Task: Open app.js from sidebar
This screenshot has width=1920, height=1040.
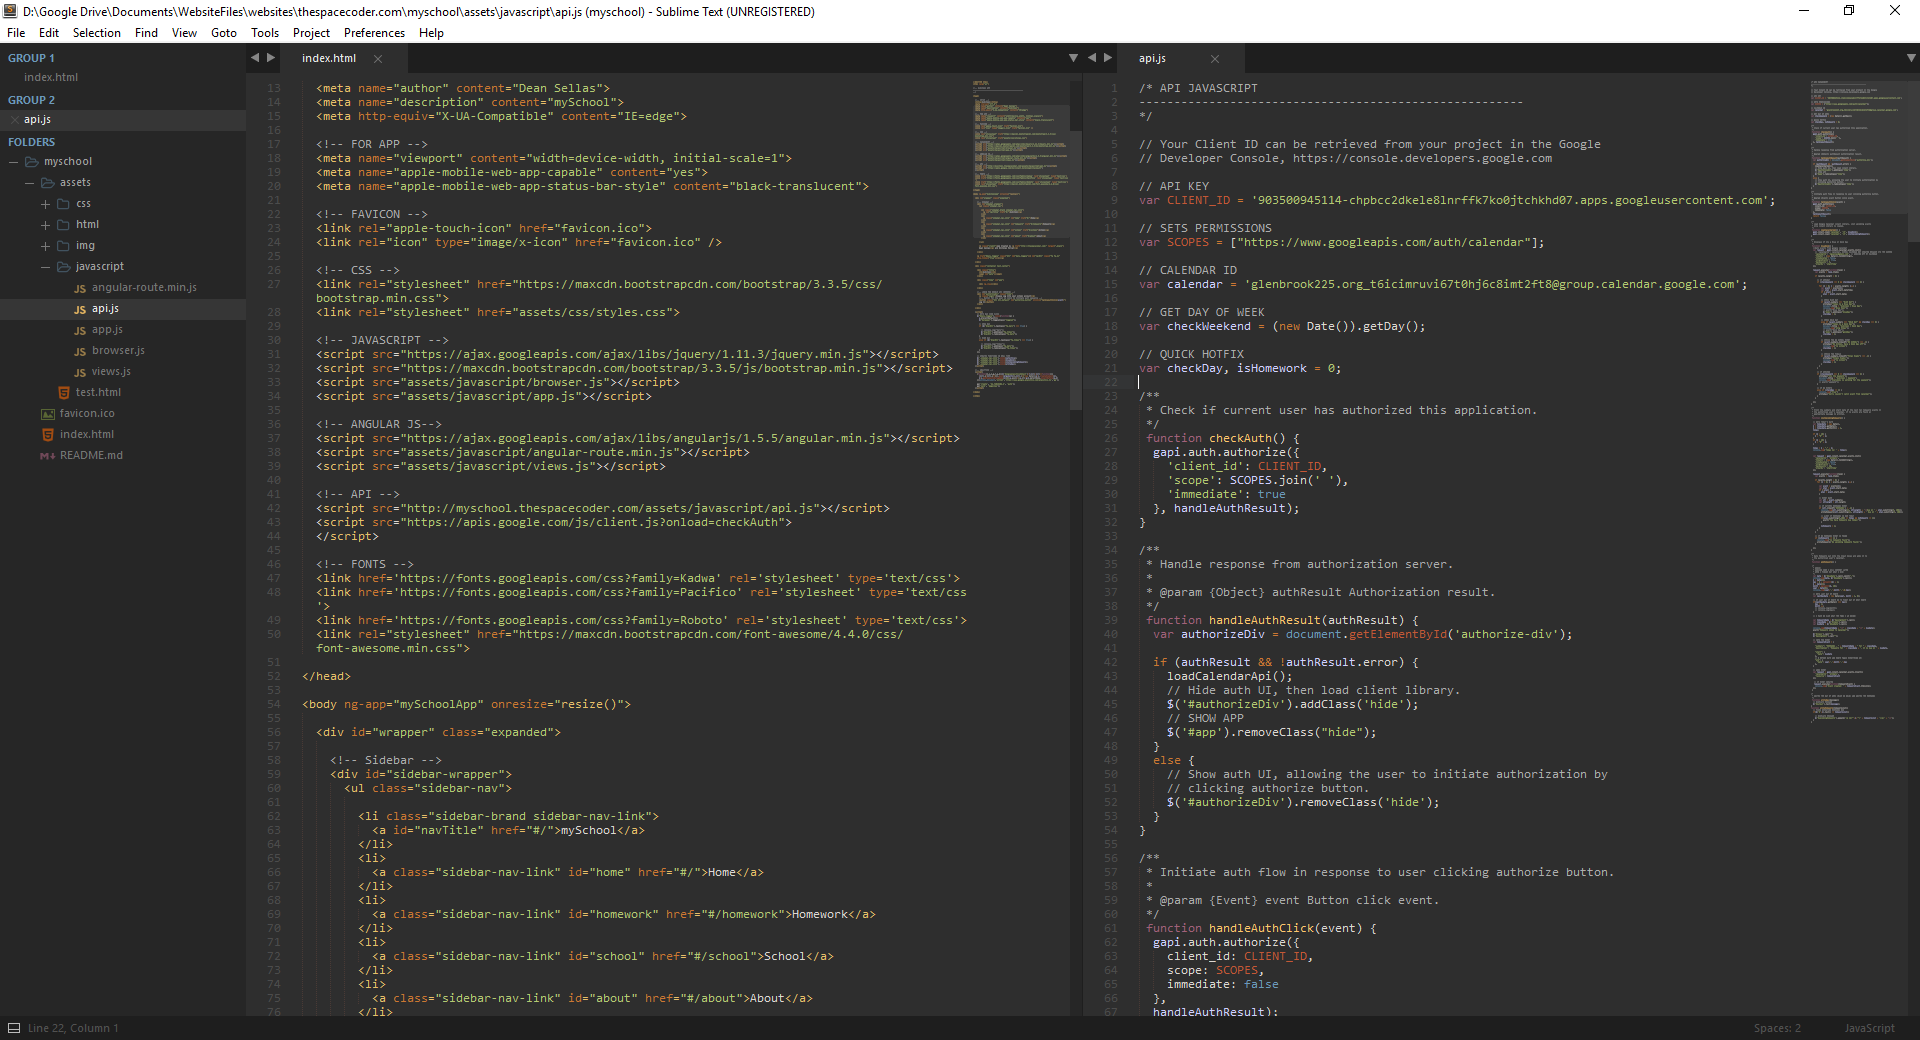Action: 107,329
